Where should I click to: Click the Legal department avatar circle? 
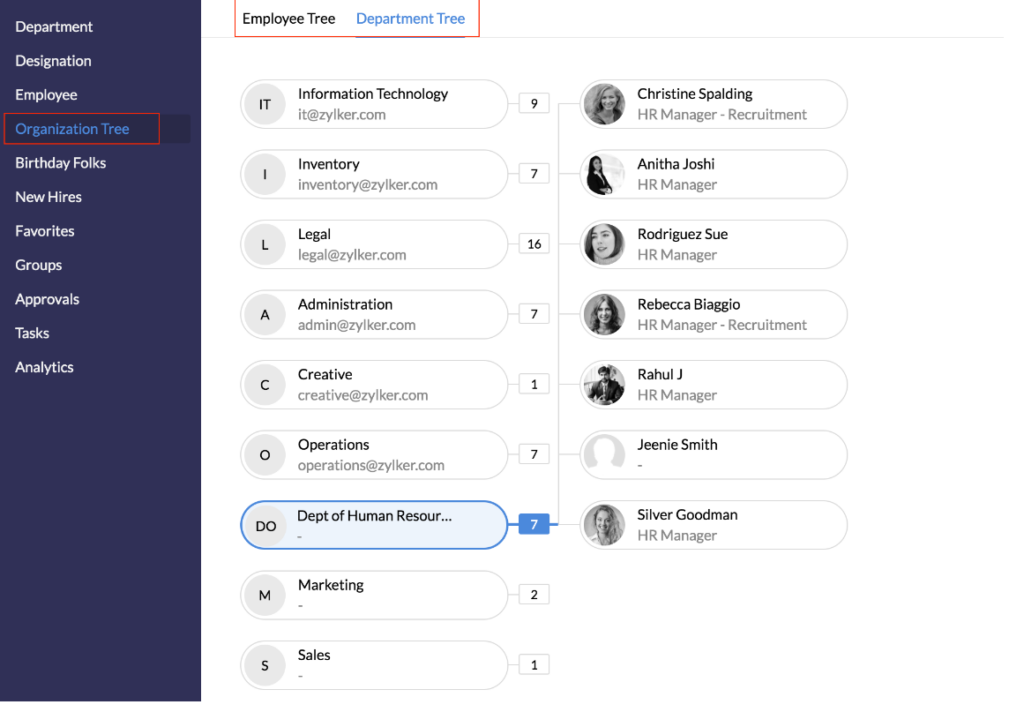tap(265, 244)
